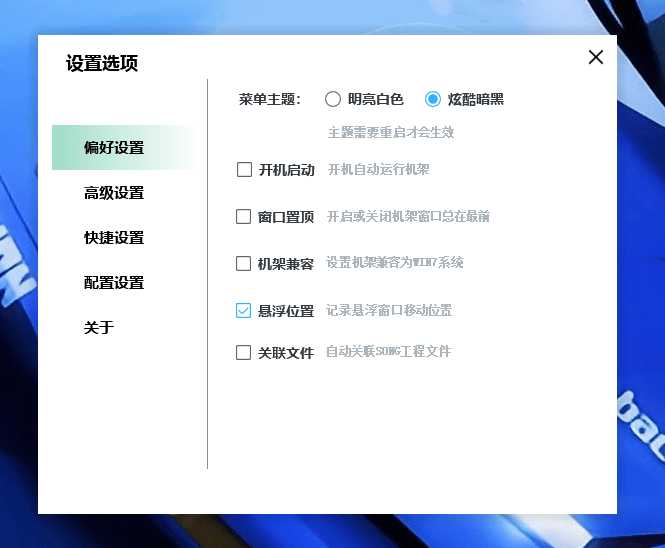The height and width of the screenshot is (548, 665).
Task: Click the 主题需要重启才会生效 hint text
Action: pyautogui.click(x=391, y=132)
